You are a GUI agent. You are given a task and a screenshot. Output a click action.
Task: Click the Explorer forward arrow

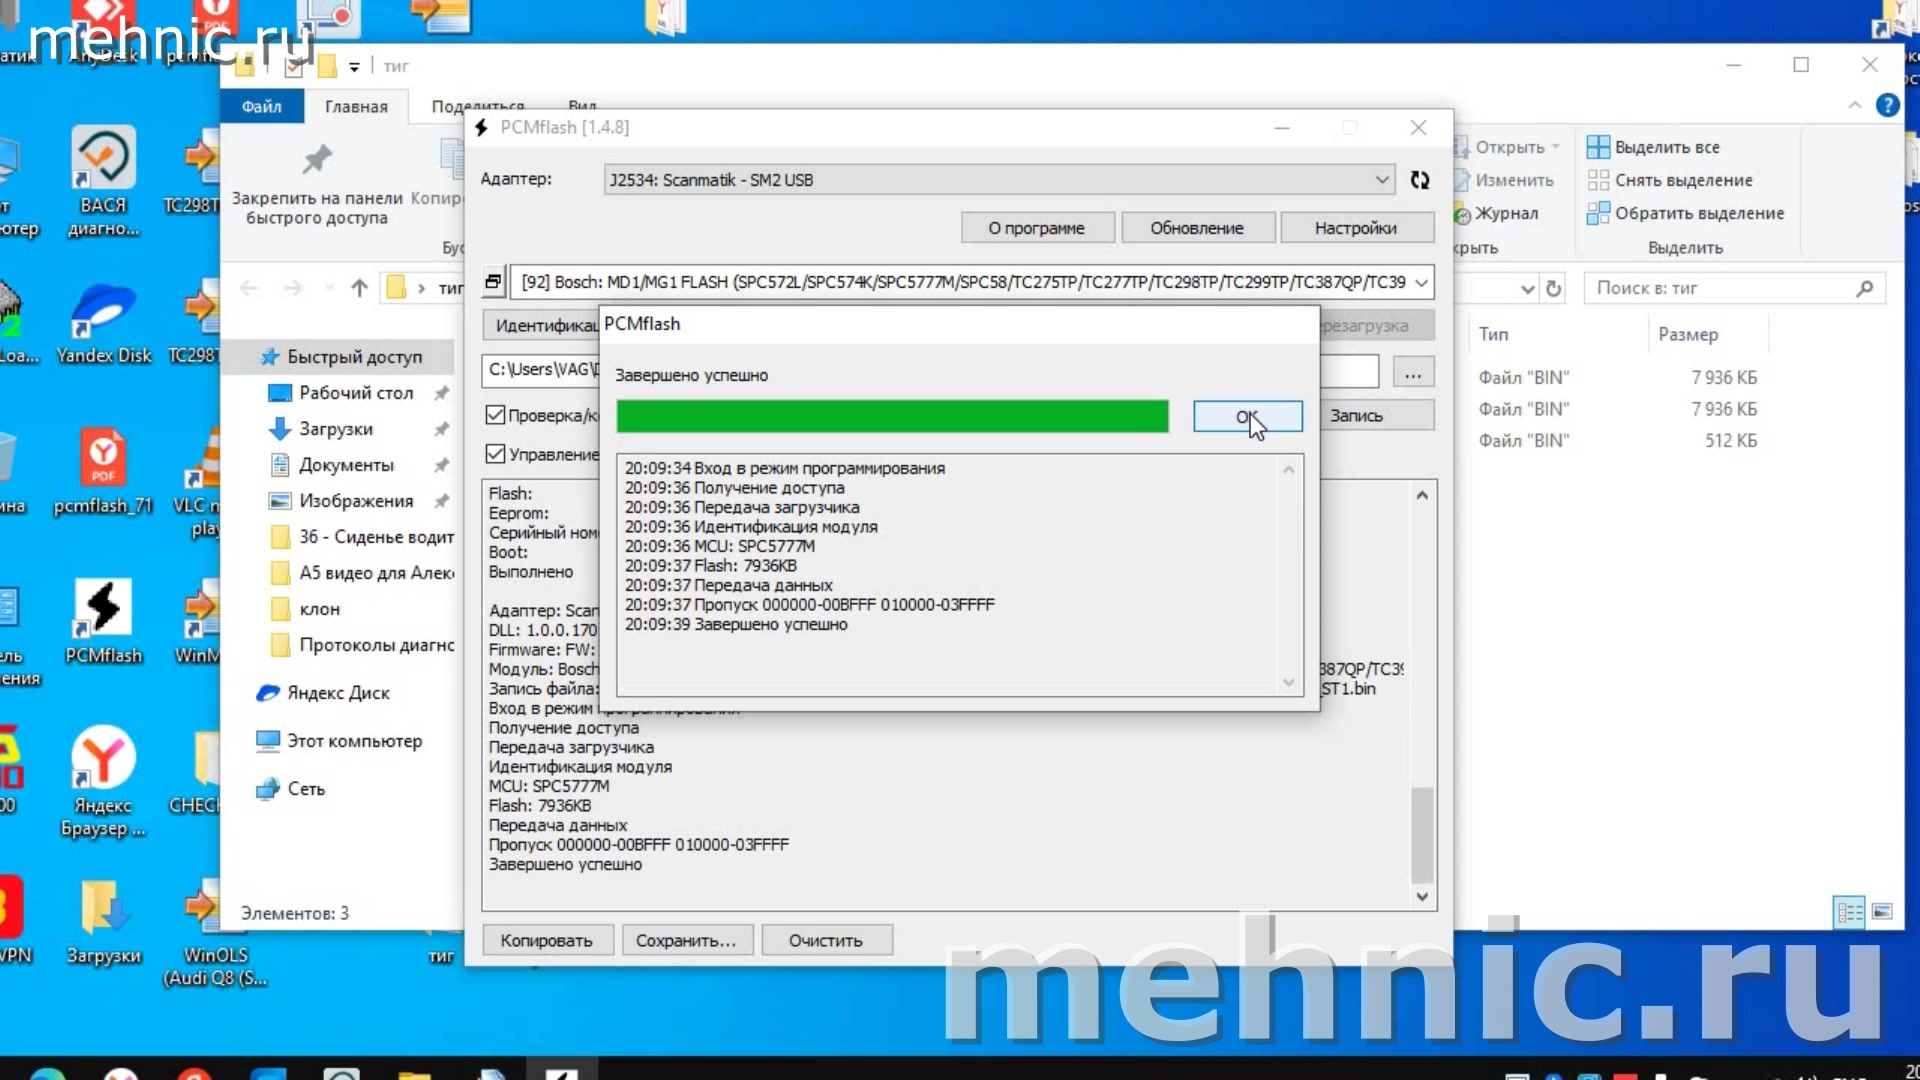pyautogui.click(x=293, y=288)
